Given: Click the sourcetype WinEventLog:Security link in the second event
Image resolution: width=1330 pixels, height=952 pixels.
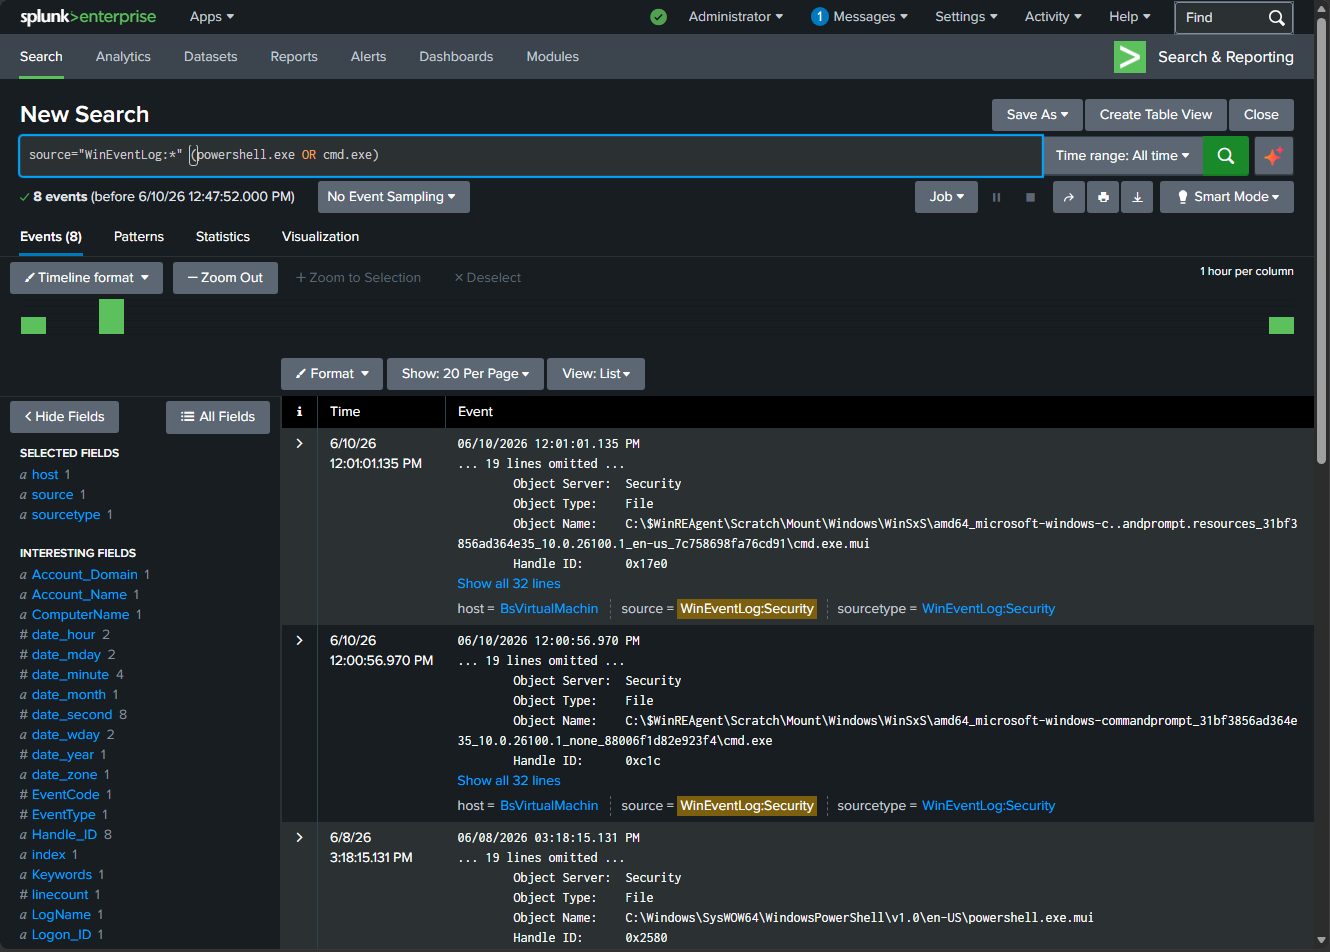Looking at the screenshot, I should click(x=988, y=806).
